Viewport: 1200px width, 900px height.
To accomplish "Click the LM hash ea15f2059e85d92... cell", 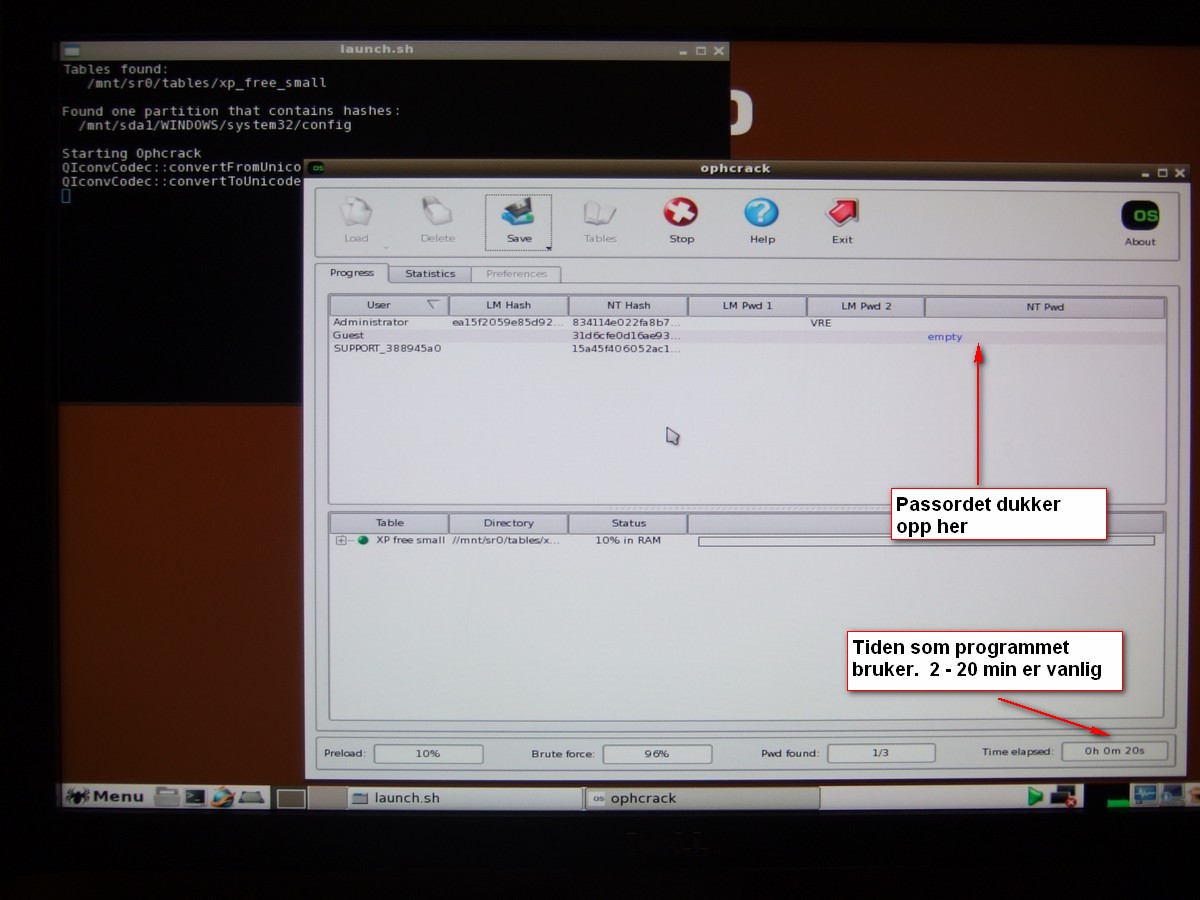I will (508, 322).
